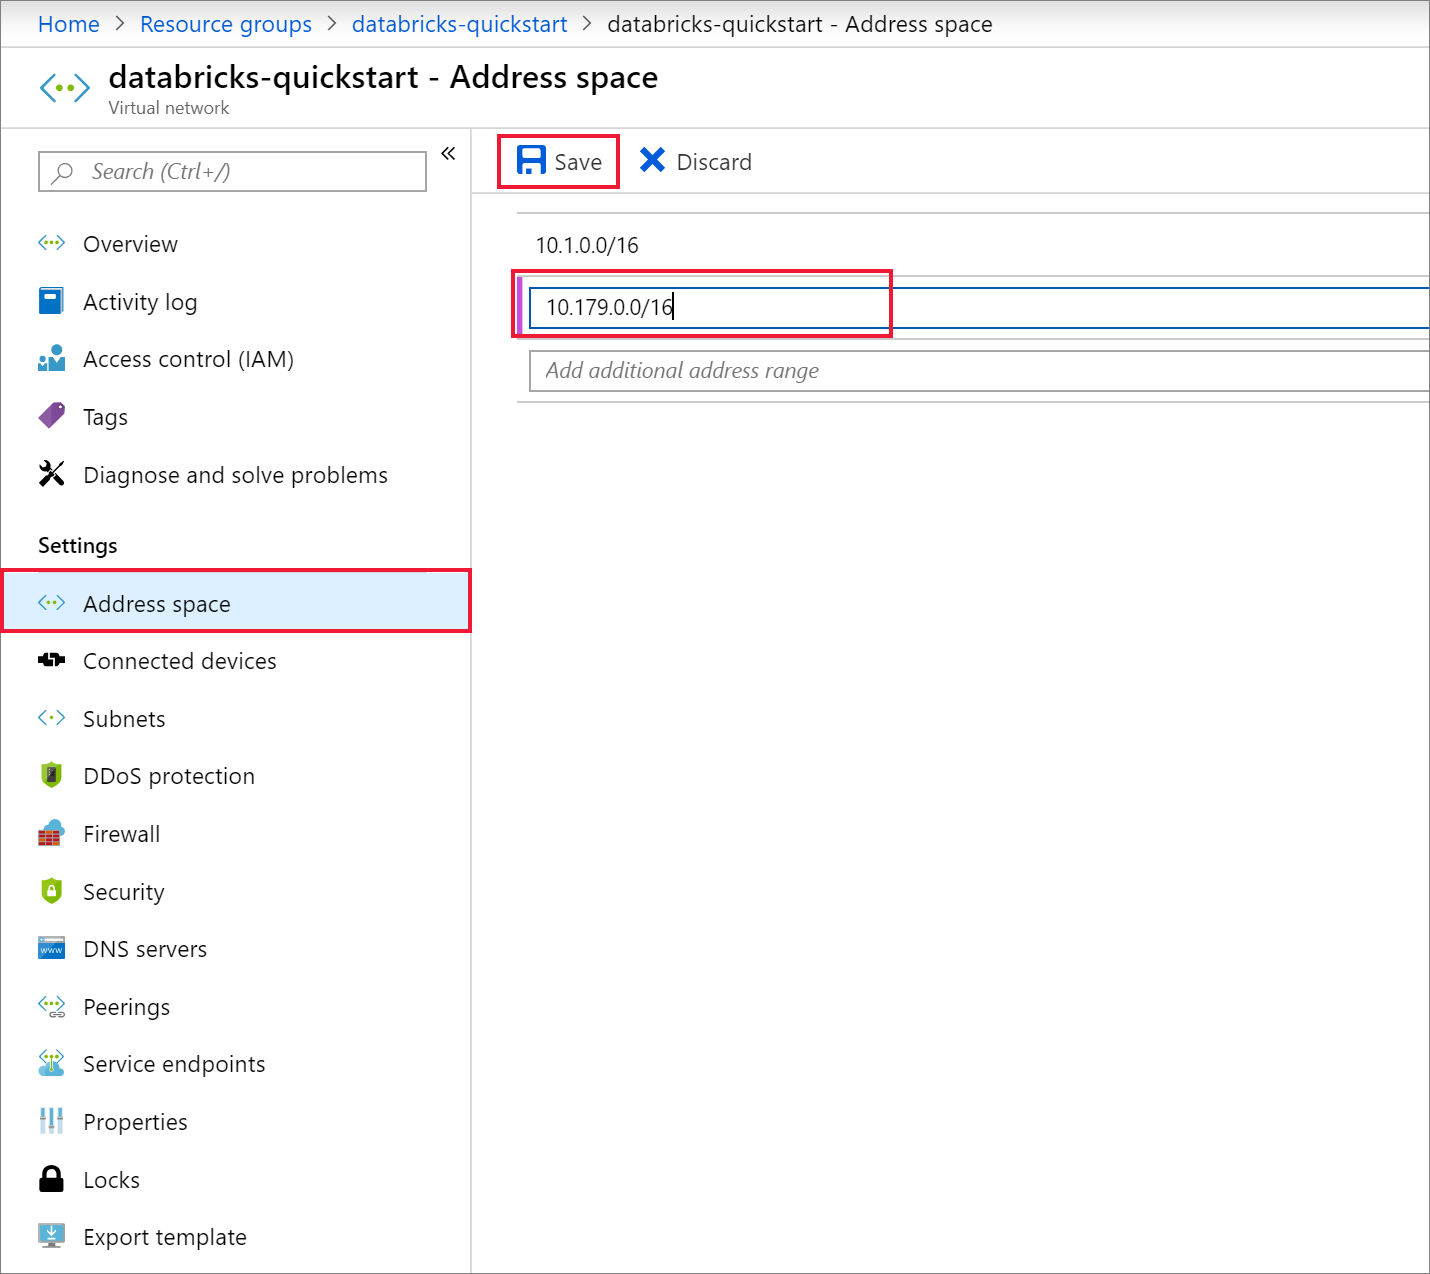Select the Subnets icon in sidebar
The width and height of the screenshot is (1430, 1274).
(51, 718)
